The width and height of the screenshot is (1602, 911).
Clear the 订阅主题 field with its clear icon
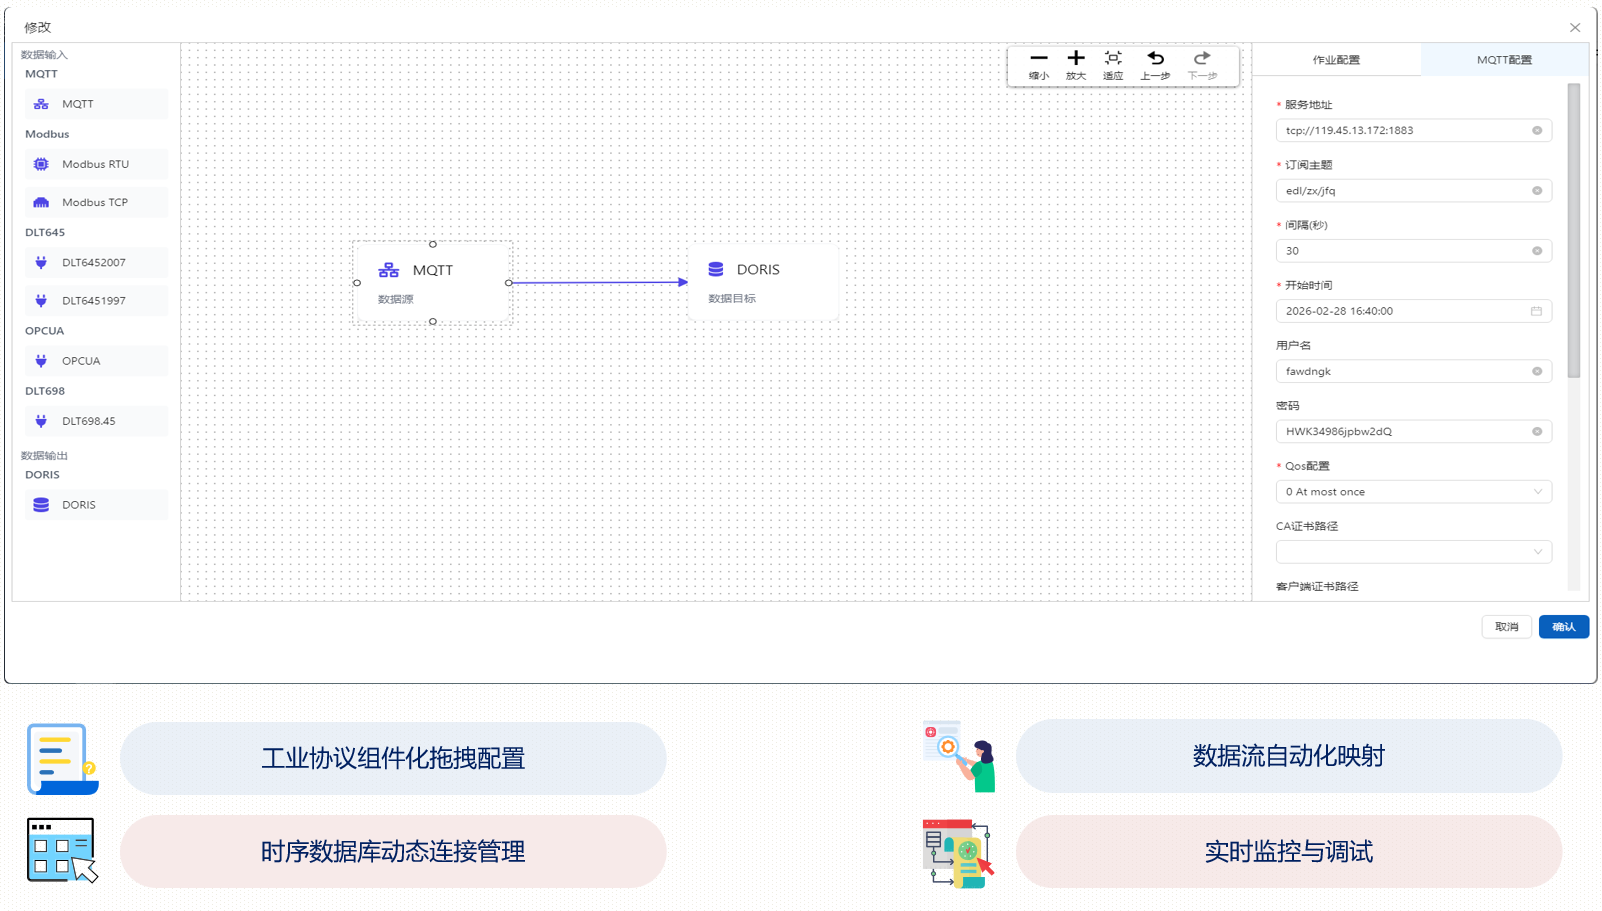(x=1537, y=190)
